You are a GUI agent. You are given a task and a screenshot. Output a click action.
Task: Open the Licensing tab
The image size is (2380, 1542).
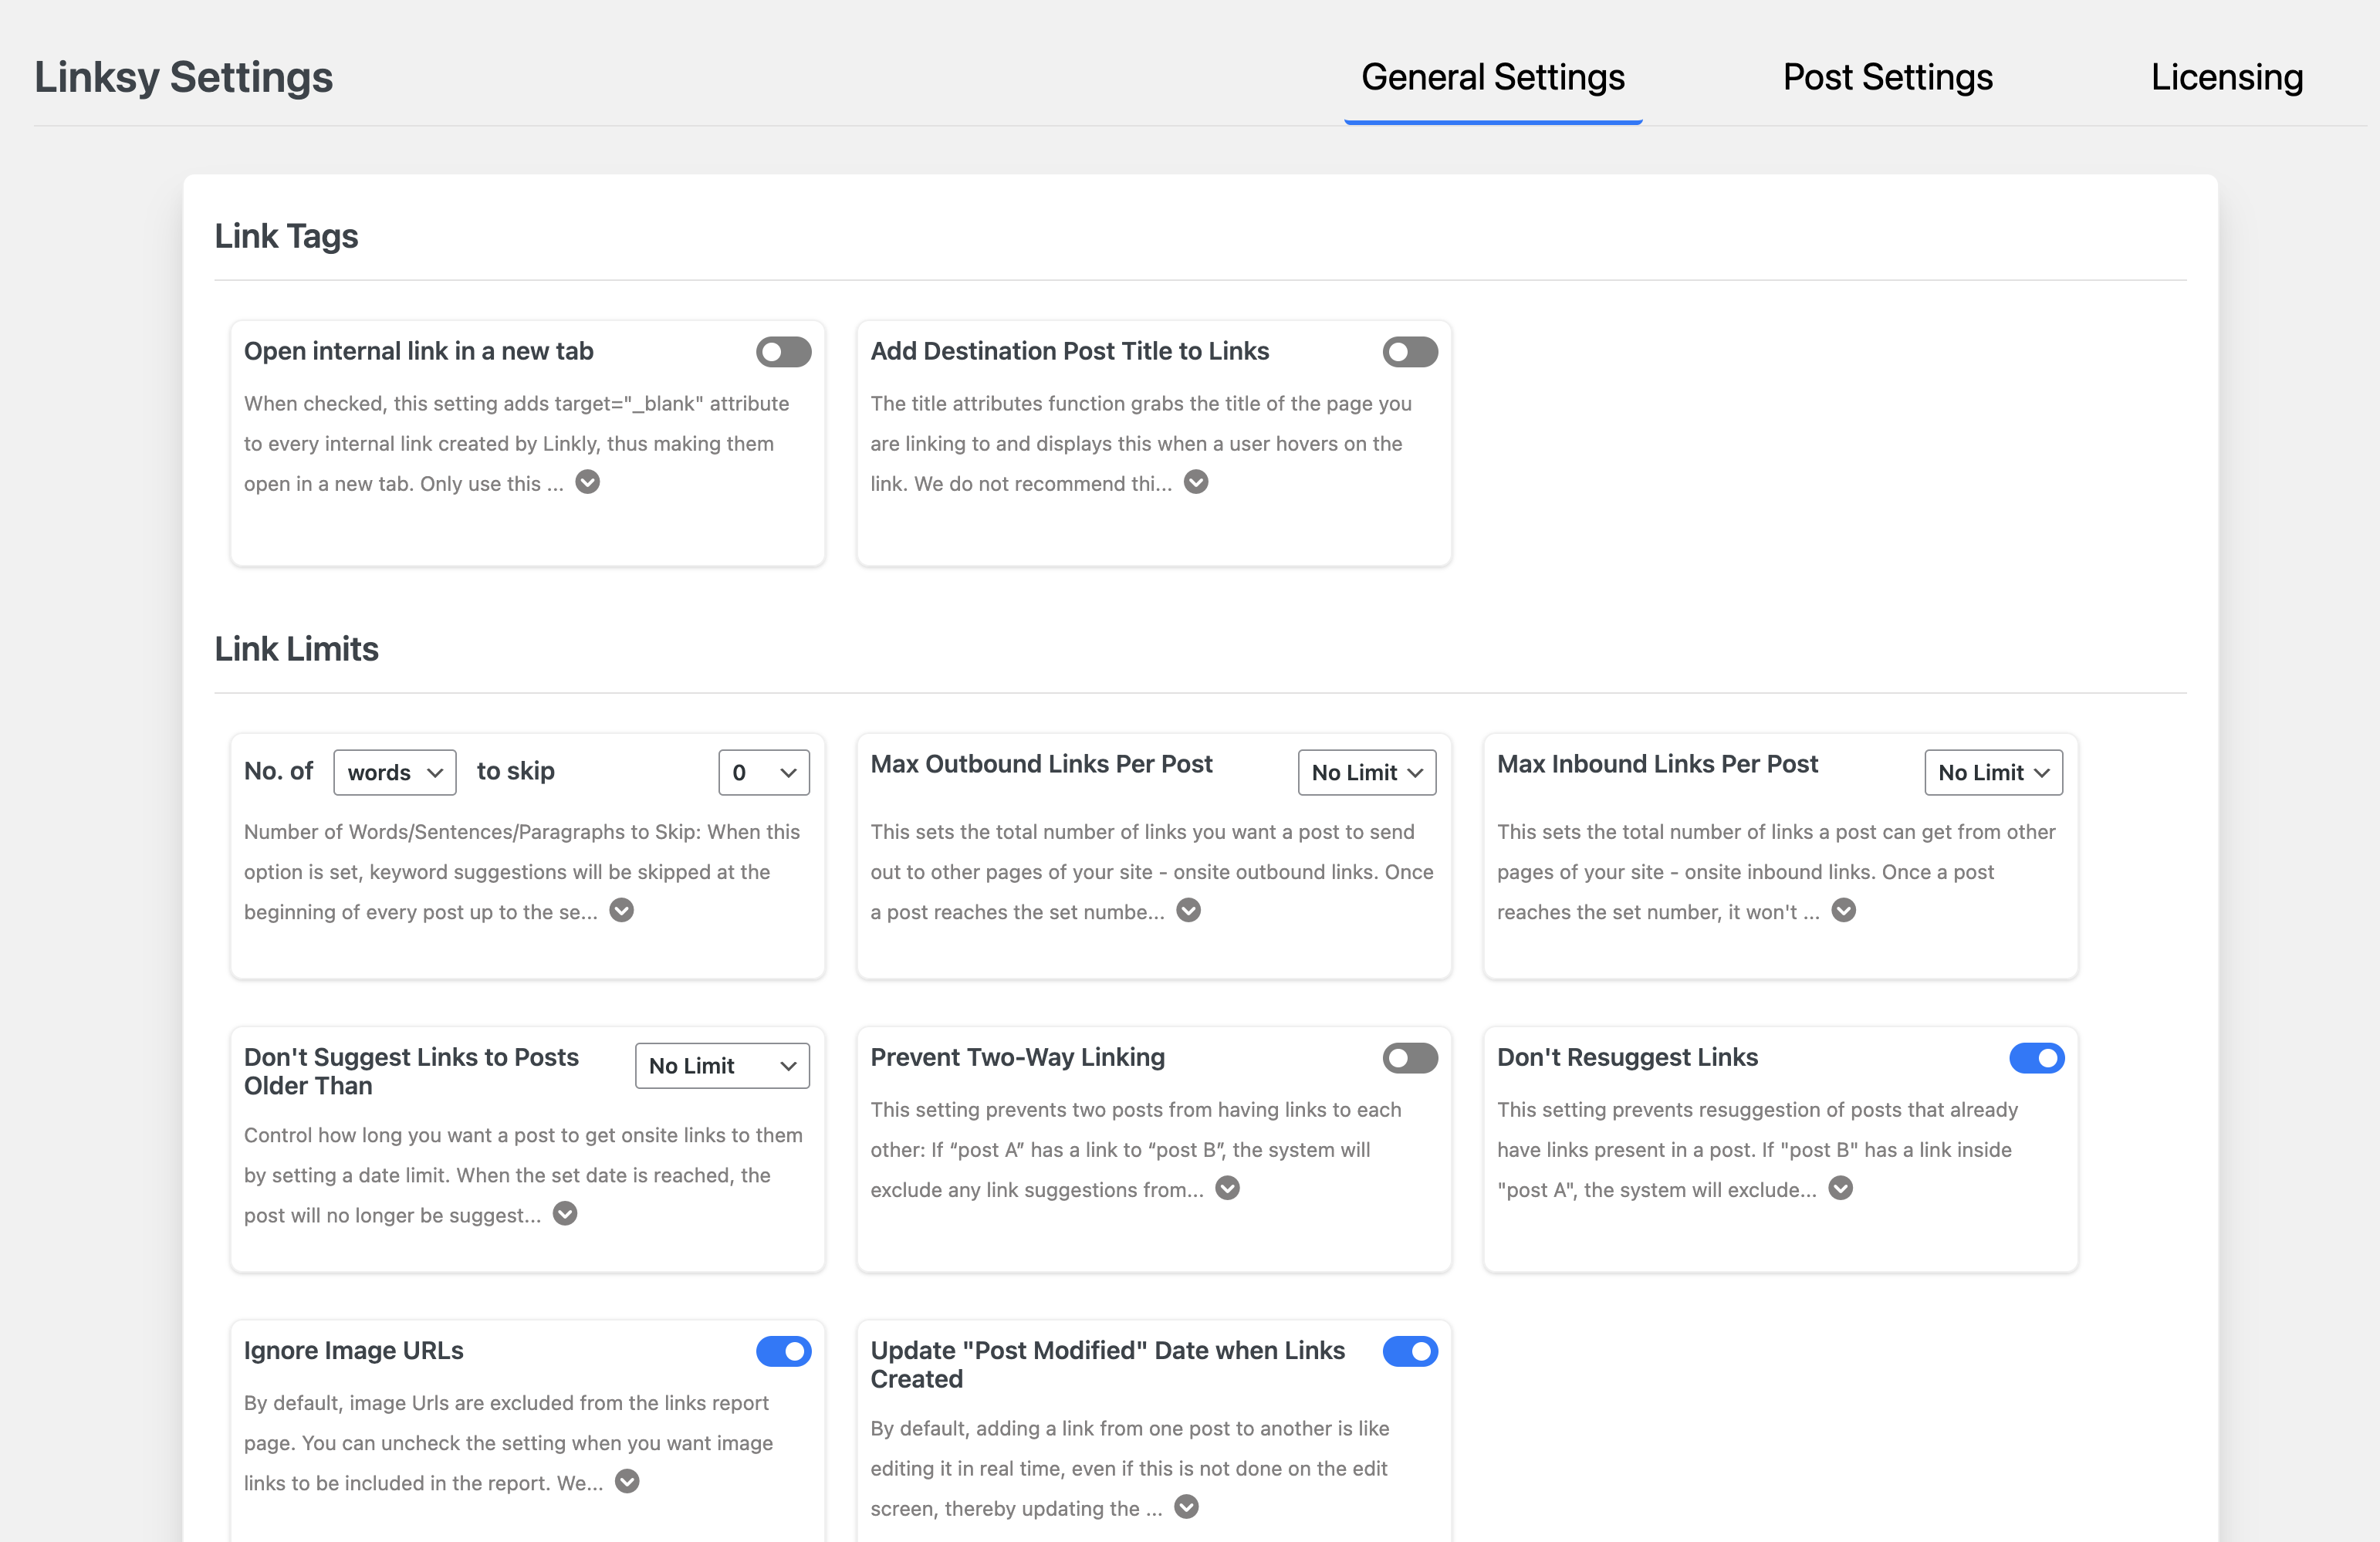(2227, 77)
